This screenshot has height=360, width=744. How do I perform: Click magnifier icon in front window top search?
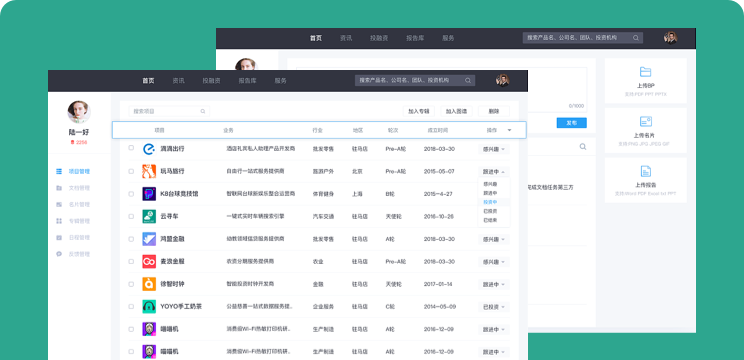pyautogui.click(x=468, y=81)
